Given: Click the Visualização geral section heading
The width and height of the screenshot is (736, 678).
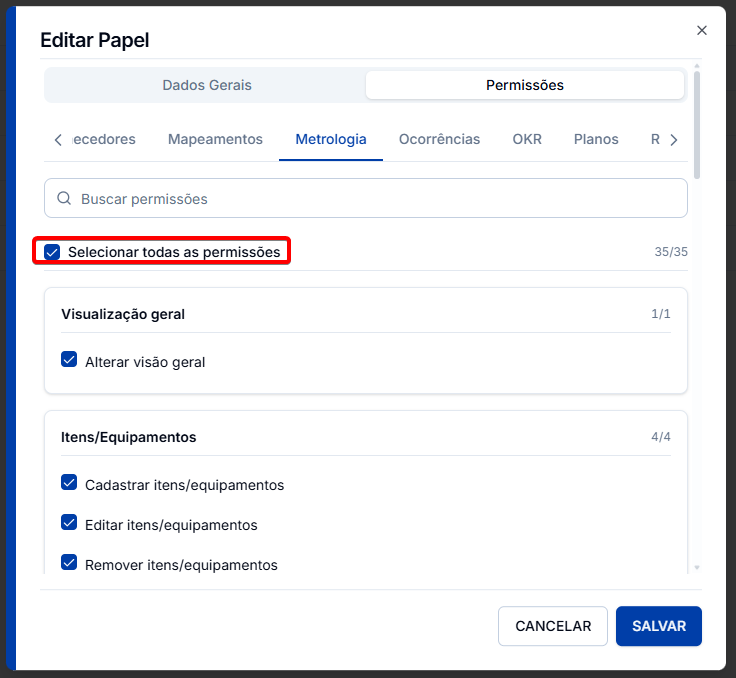Looking at the screenshot, I should (x=123, y=314).
